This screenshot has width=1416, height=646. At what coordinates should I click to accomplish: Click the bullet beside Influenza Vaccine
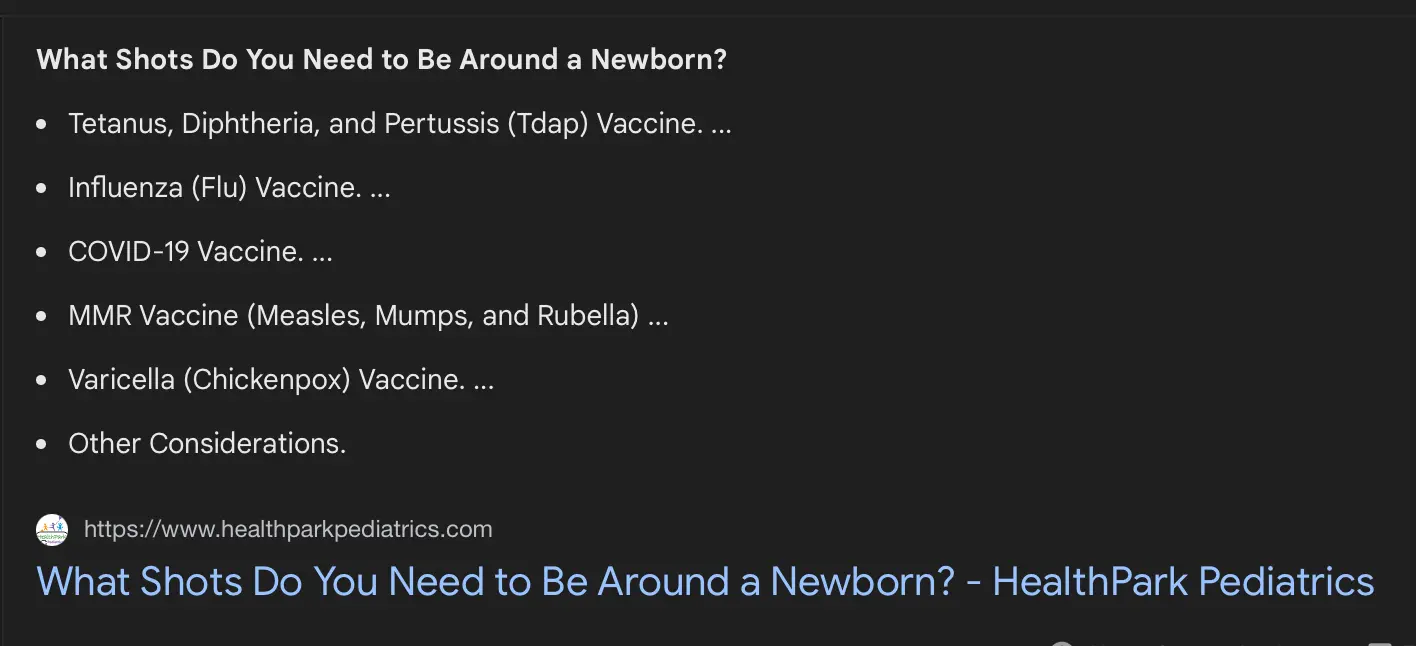(x=41, y=189)
